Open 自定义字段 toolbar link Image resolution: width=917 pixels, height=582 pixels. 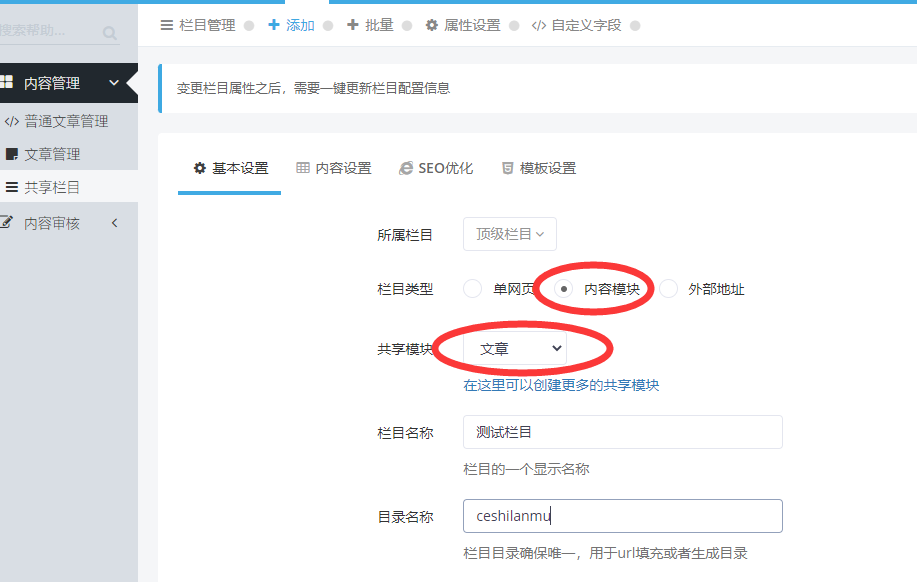pyautogui.click(x=586, y=25)
